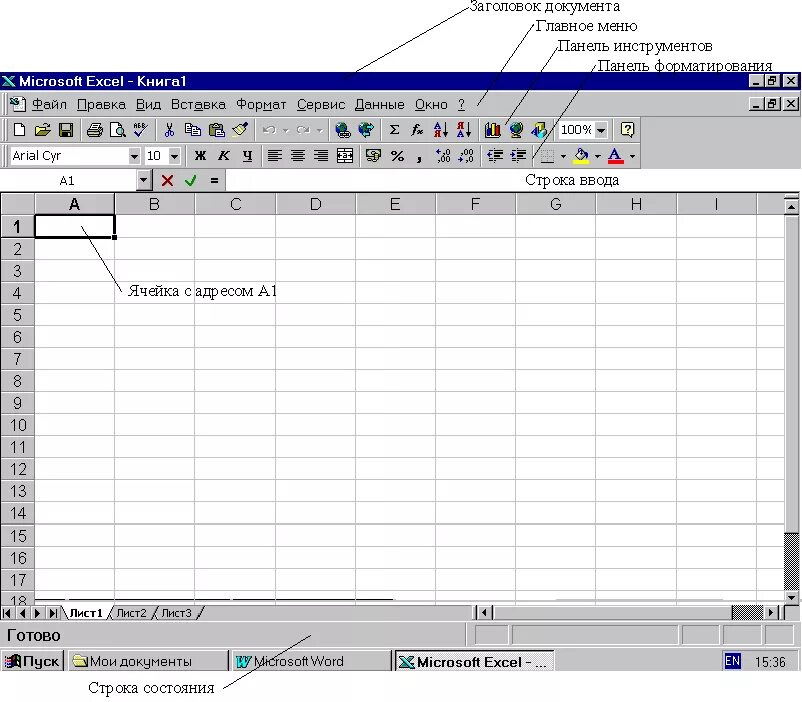The image size is (802, 702).
Task: Activate the Format Painter brush icon
Action: [240, 130]
